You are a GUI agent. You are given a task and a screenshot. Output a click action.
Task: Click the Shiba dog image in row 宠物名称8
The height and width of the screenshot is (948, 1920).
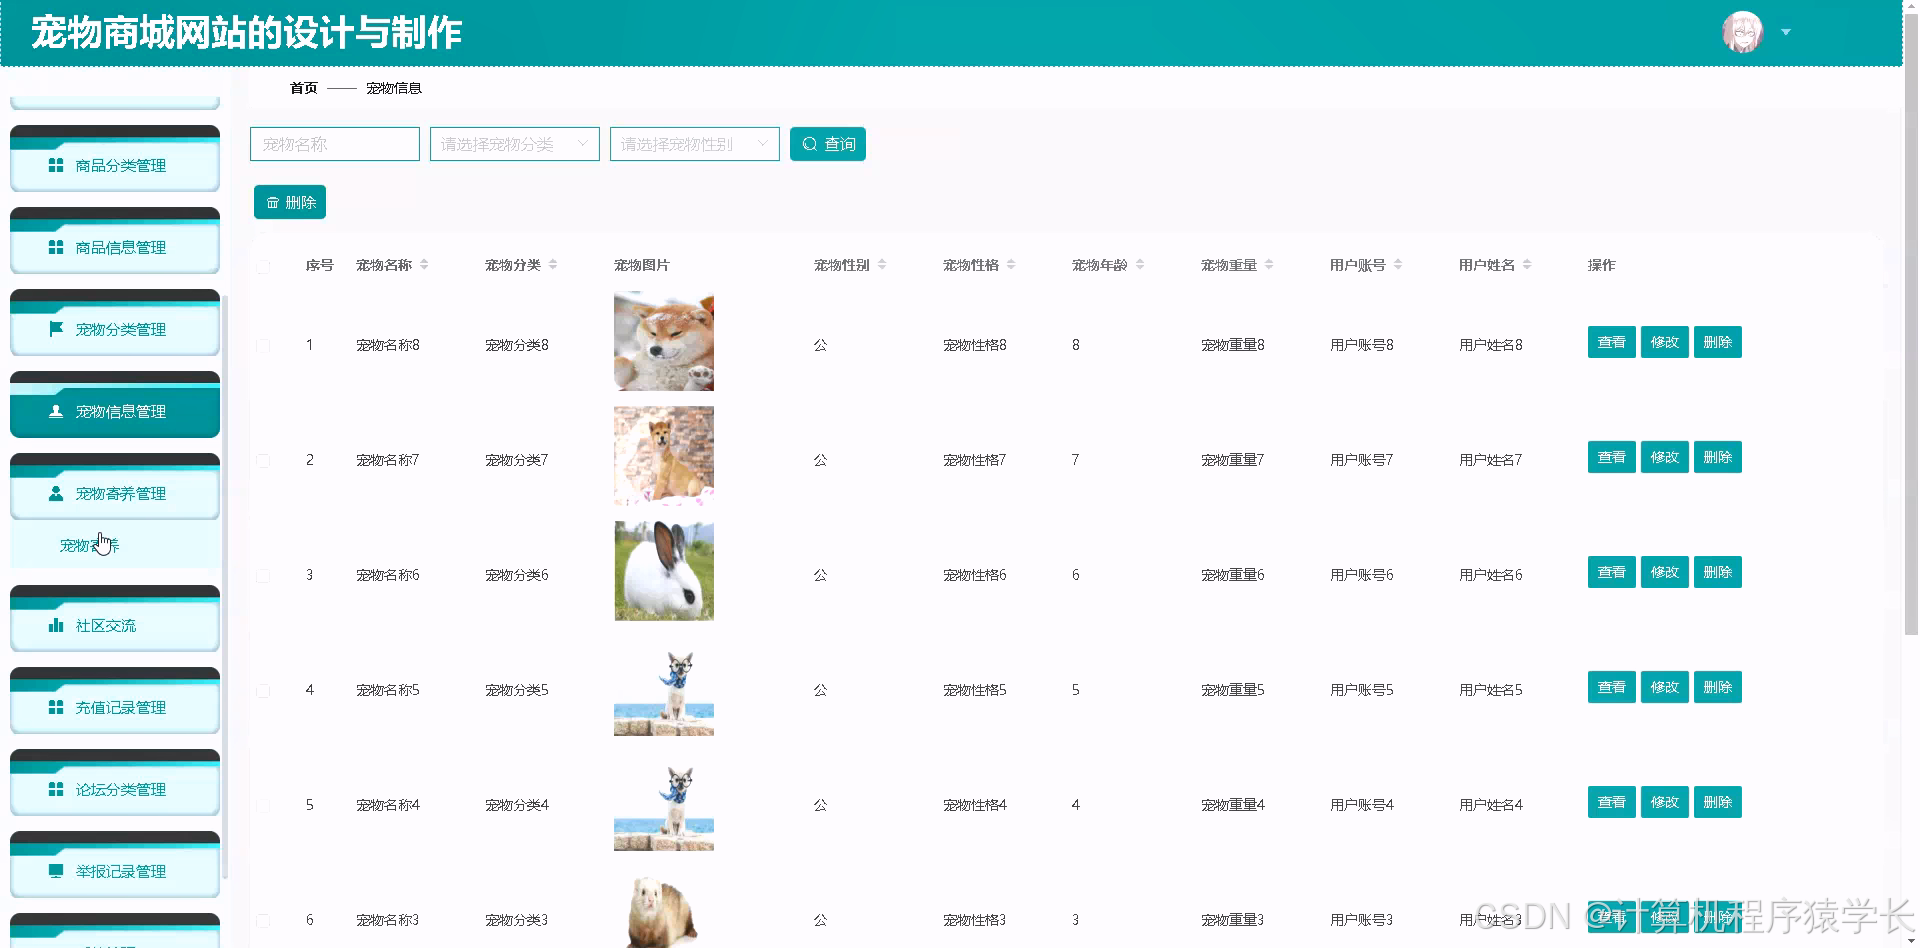point(664,341)
